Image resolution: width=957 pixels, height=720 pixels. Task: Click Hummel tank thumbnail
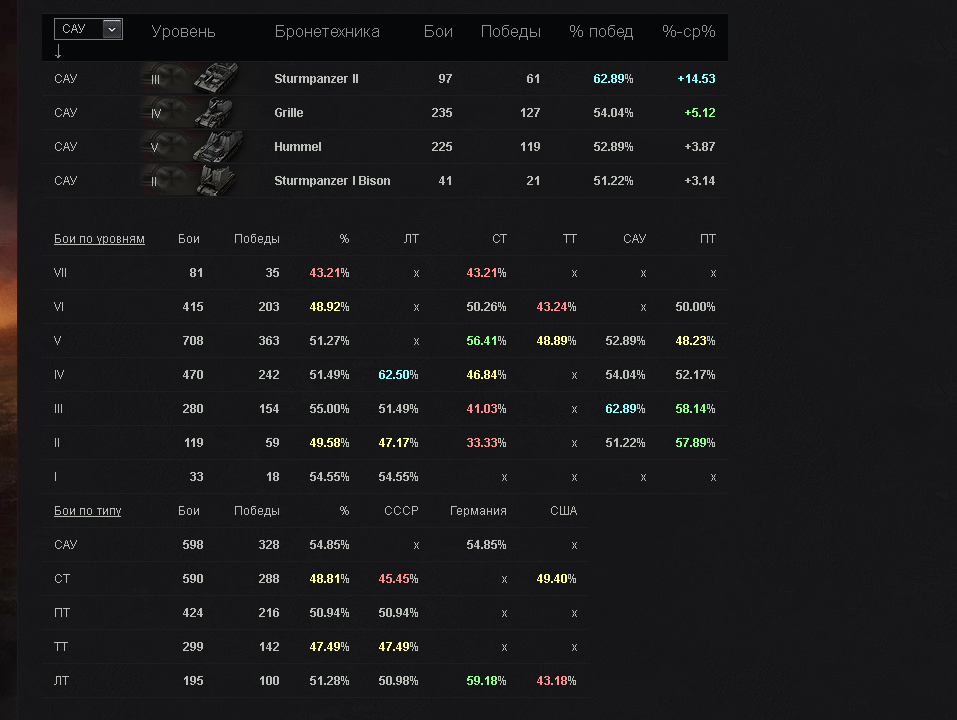coord(218,146)
